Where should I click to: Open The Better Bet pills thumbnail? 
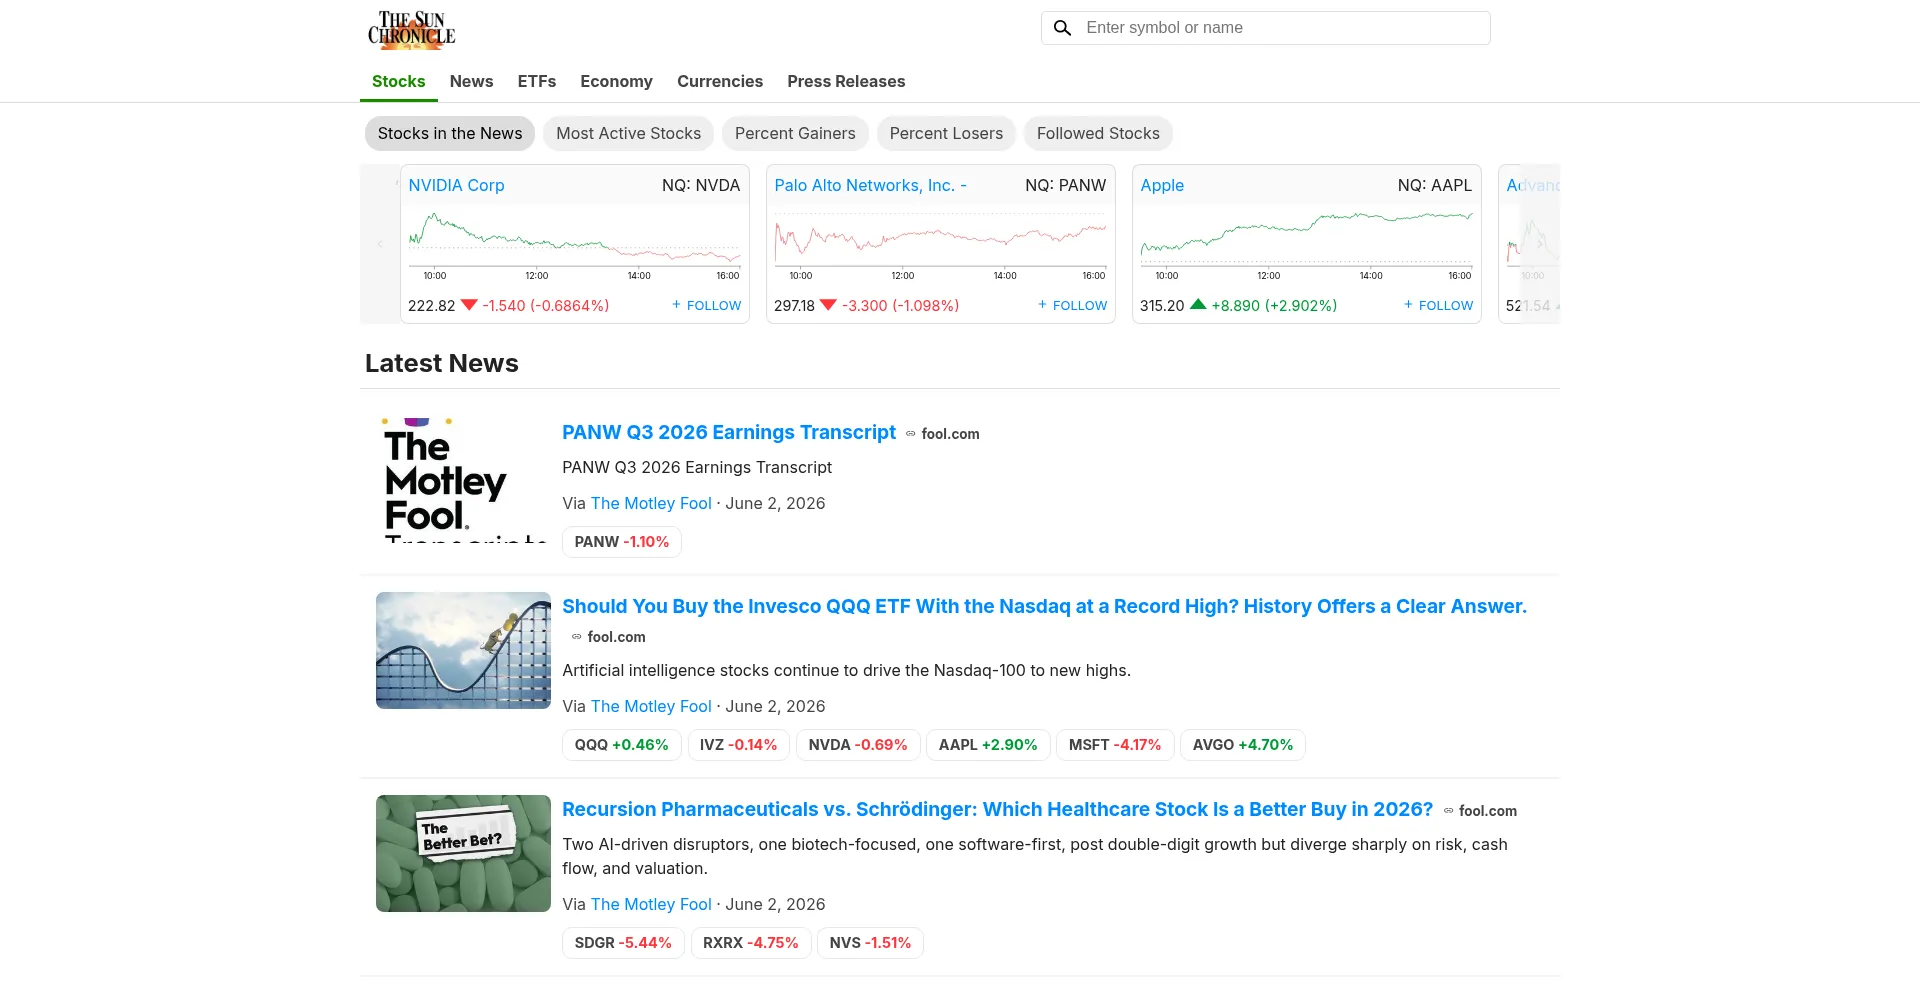(463, 853)
